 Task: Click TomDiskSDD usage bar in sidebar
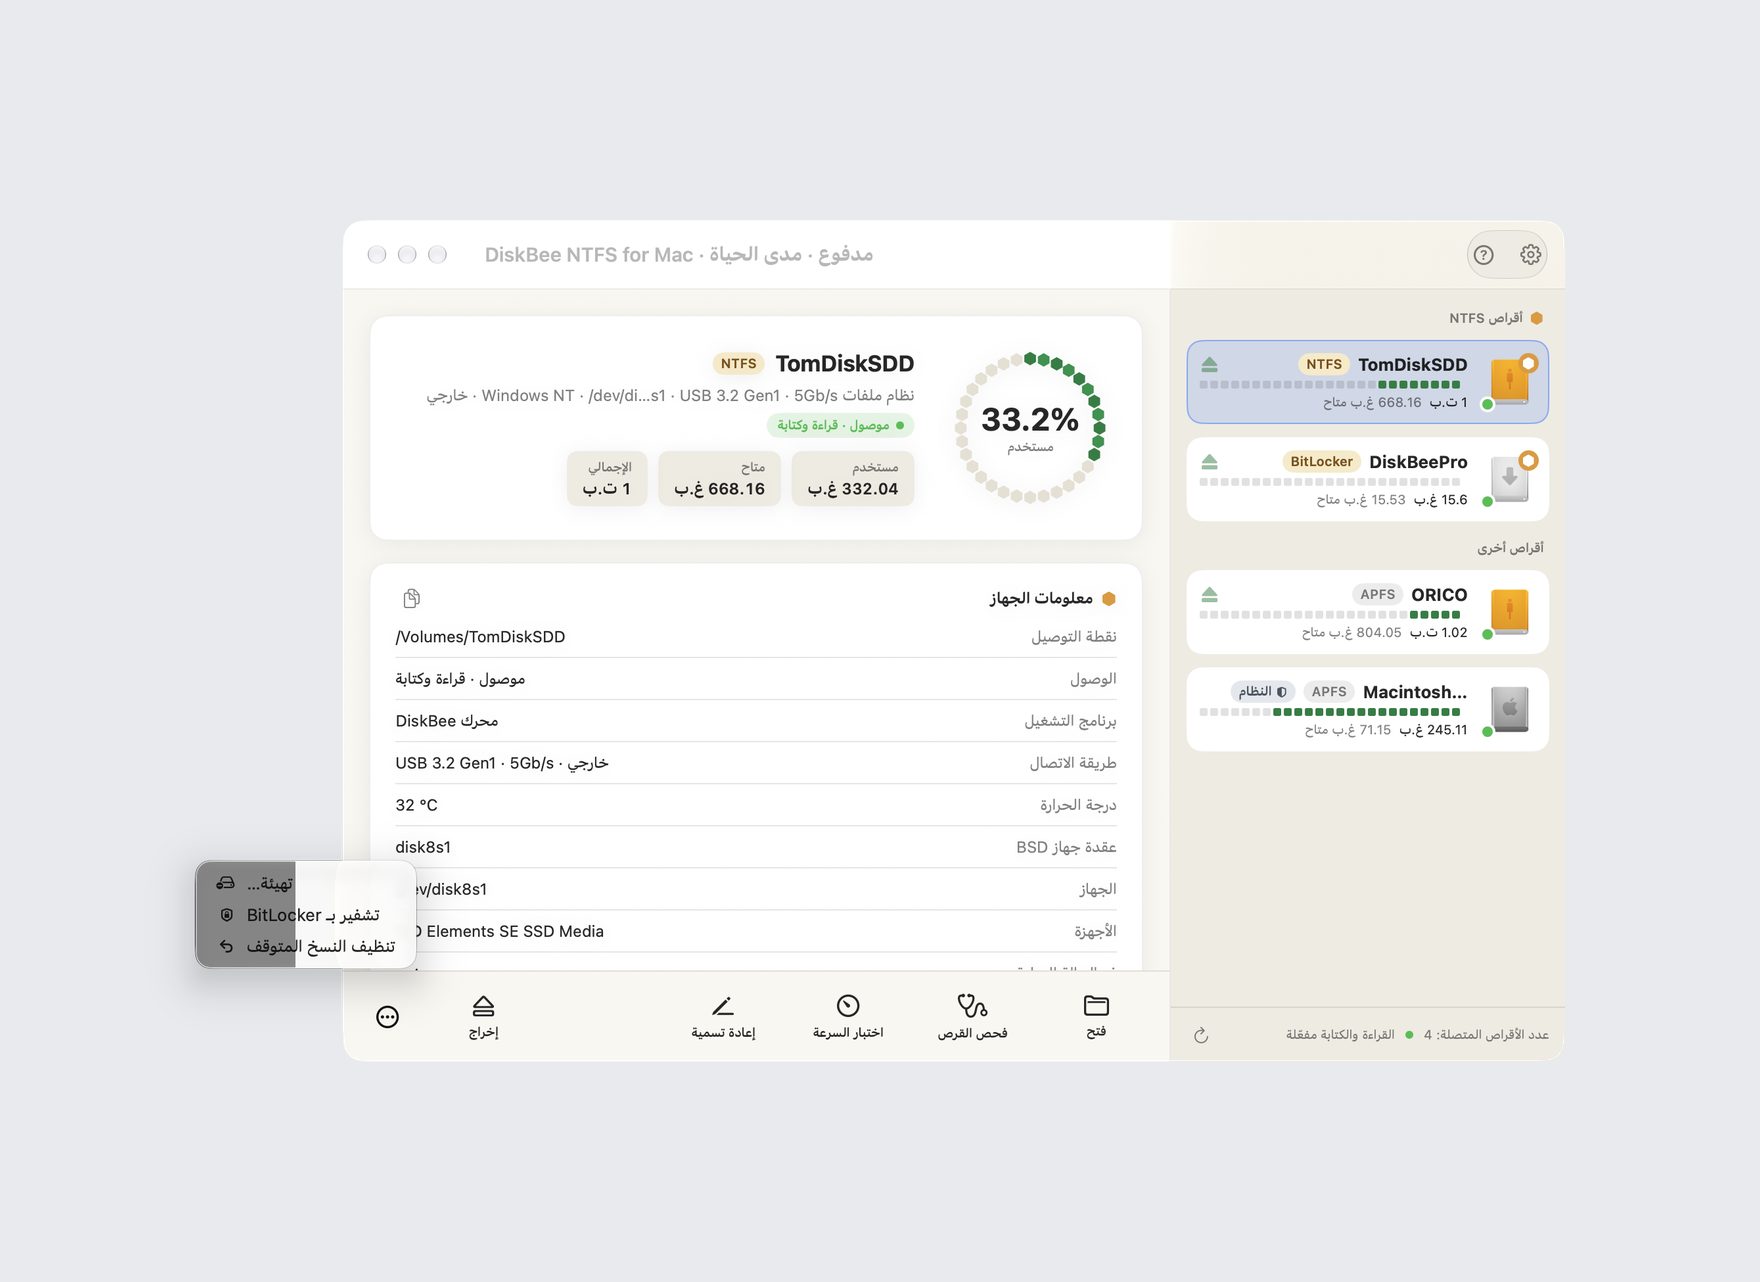[1330, 385]
